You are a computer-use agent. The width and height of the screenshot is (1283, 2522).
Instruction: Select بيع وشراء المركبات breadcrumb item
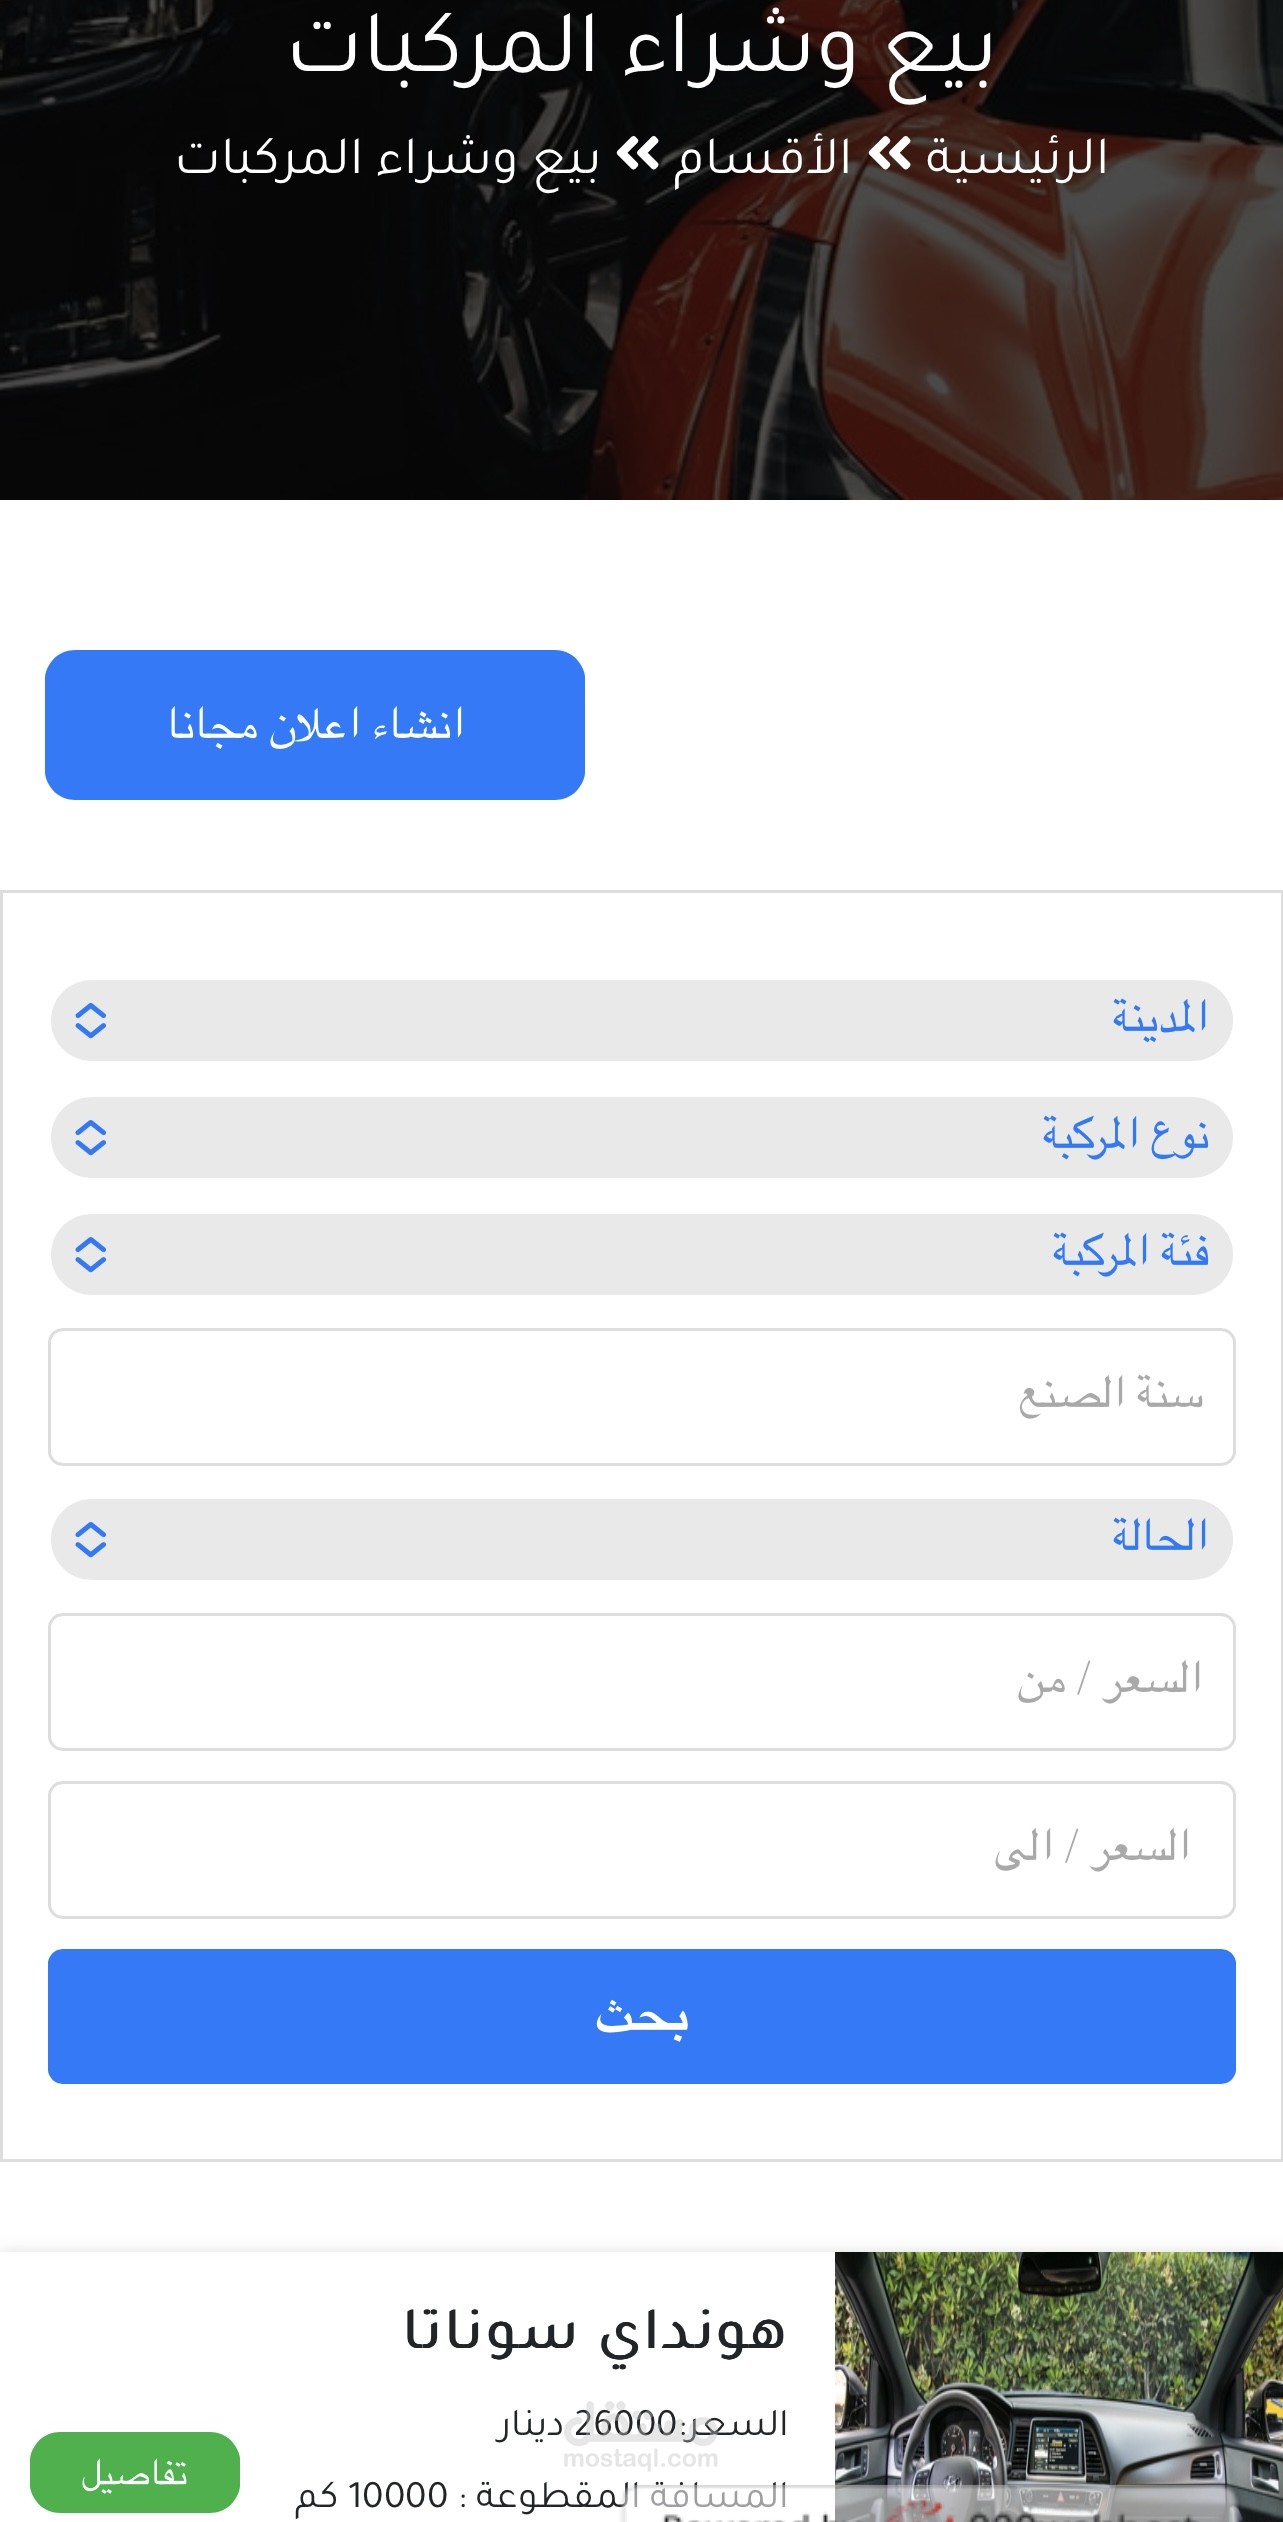point(388,158)
